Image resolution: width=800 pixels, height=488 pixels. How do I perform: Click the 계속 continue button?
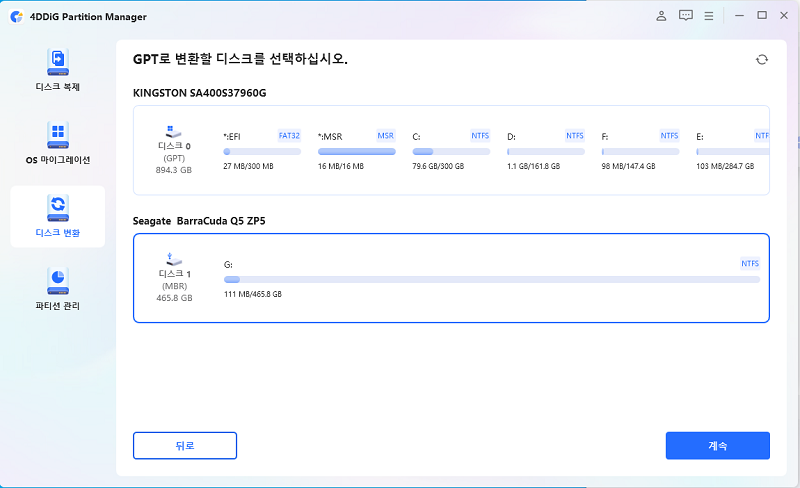click(717, 446)
